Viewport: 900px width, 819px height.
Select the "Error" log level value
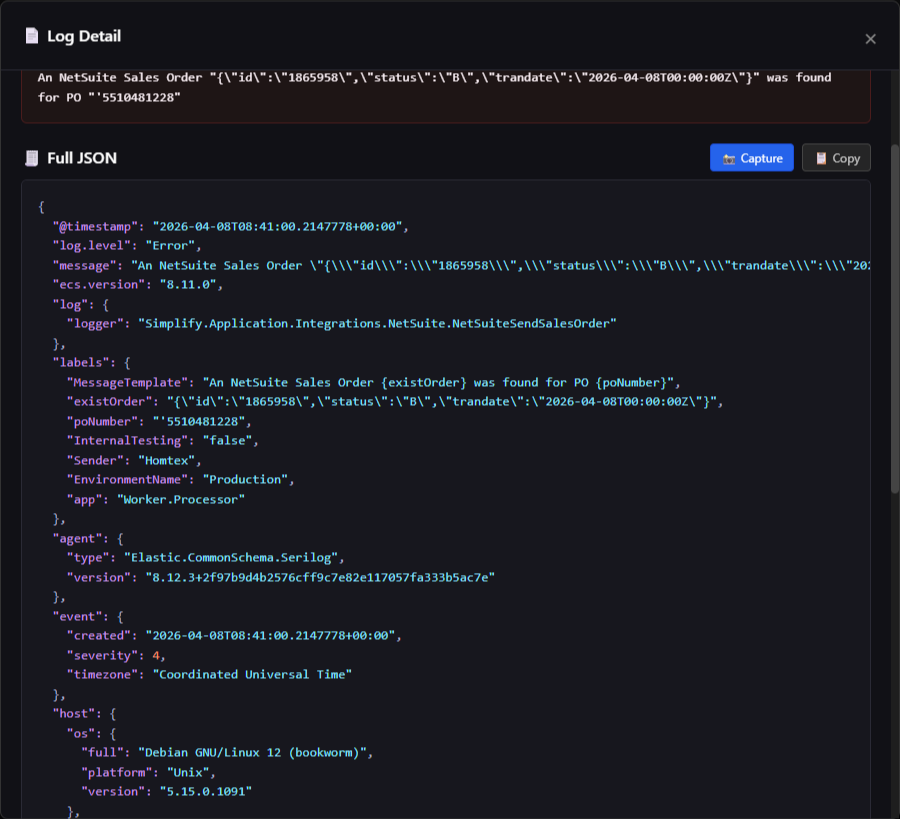click(x=173, y=245)
